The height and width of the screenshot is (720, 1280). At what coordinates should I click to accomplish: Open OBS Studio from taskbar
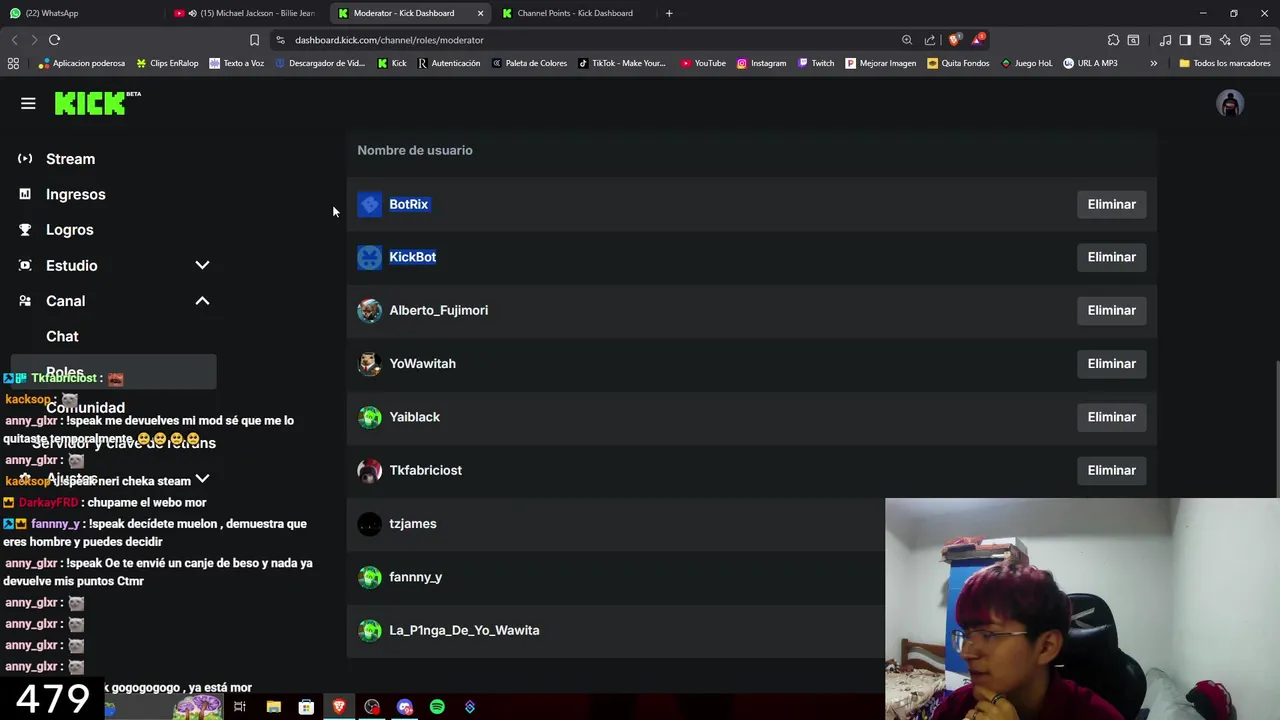tap(372, 707)
